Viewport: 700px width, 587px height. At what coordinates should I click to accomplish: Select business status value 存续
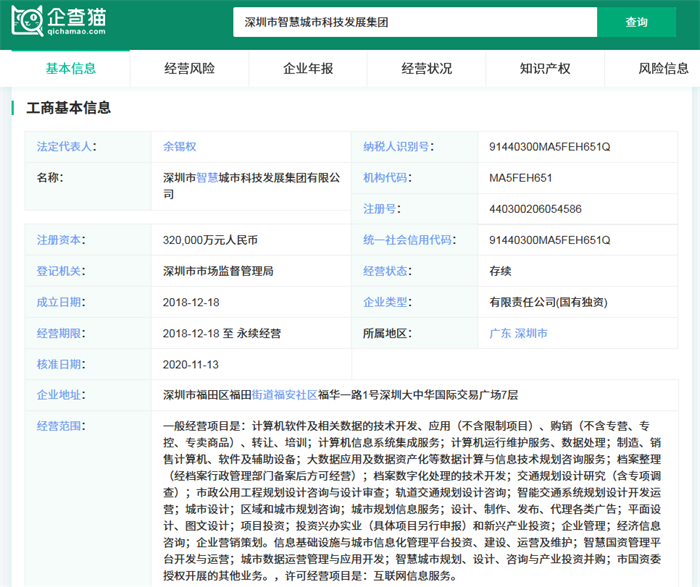(500, 271)
